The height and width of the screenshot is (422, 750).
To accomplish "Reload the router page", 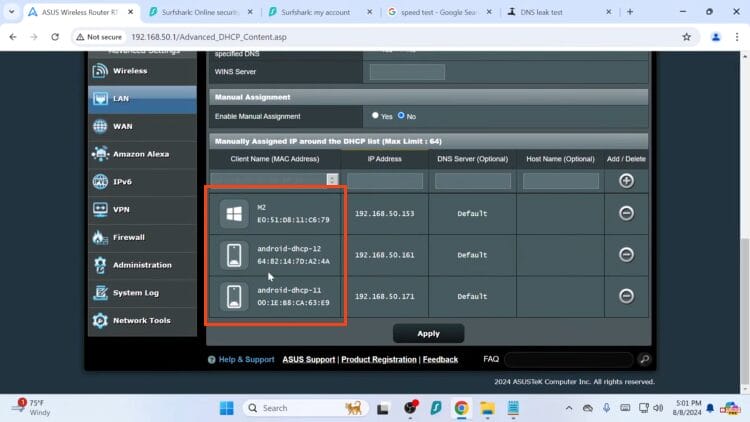I will click(55, 37).
